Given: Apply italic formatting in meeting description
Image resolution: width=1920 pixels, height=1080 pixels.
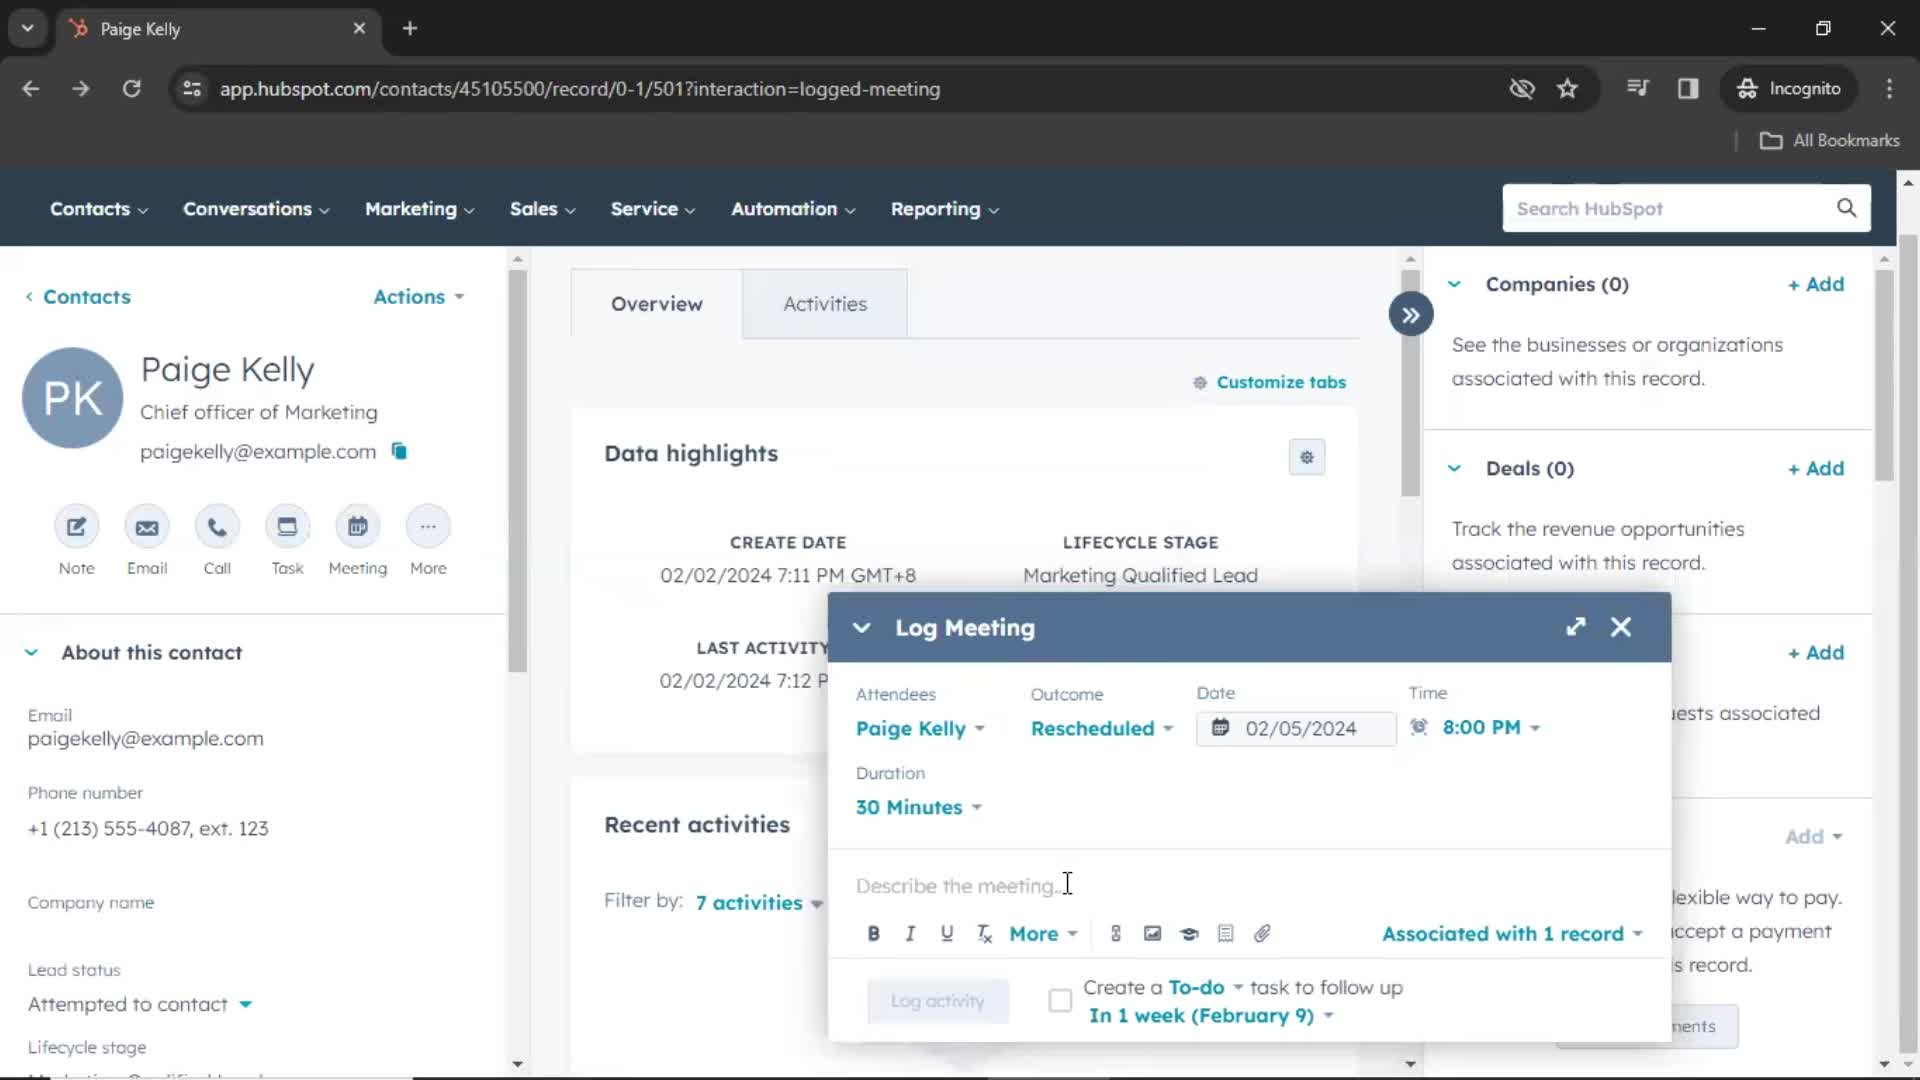Looking at the screenshot, I should 910,934.
